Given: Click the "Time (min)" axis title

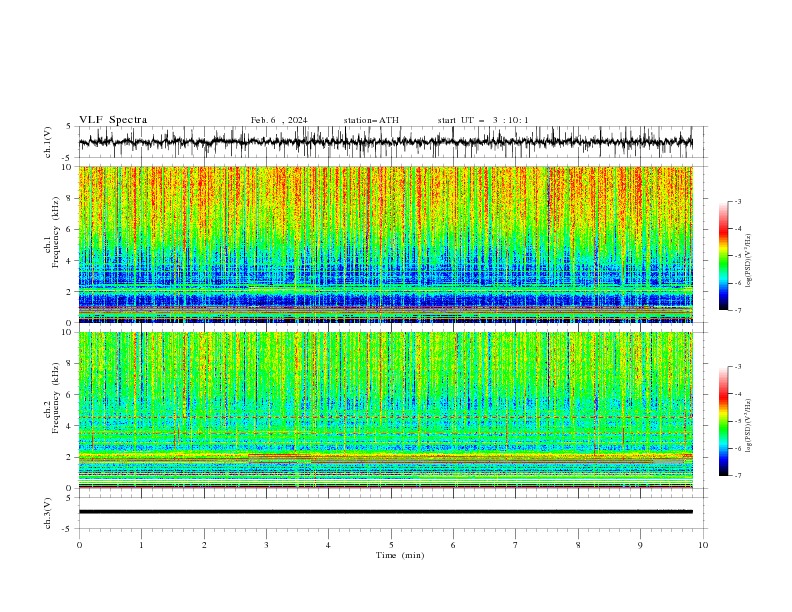Looking at the screenshot, I should point(400,555).
